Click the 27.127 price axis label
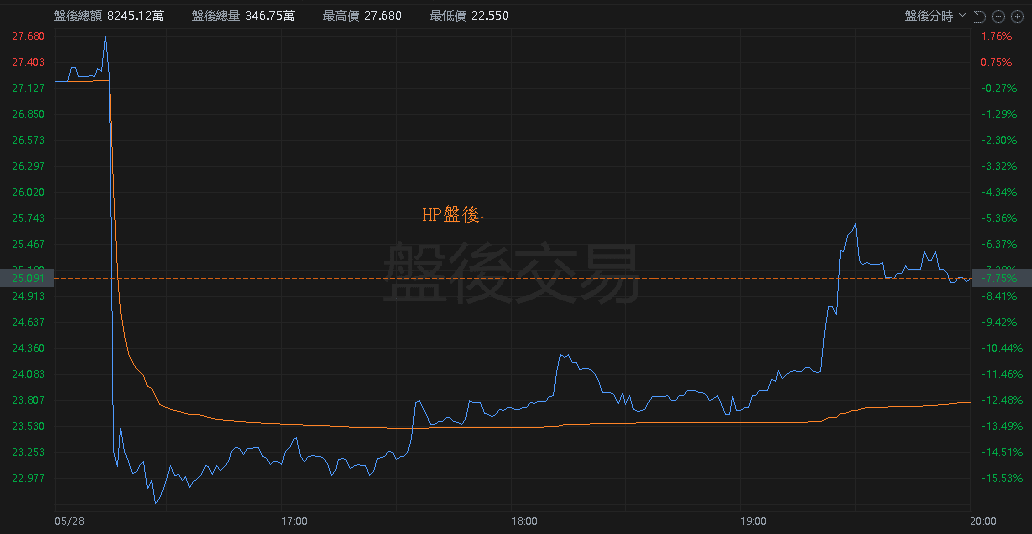1032x534 pixels. [x=28, y=88]
